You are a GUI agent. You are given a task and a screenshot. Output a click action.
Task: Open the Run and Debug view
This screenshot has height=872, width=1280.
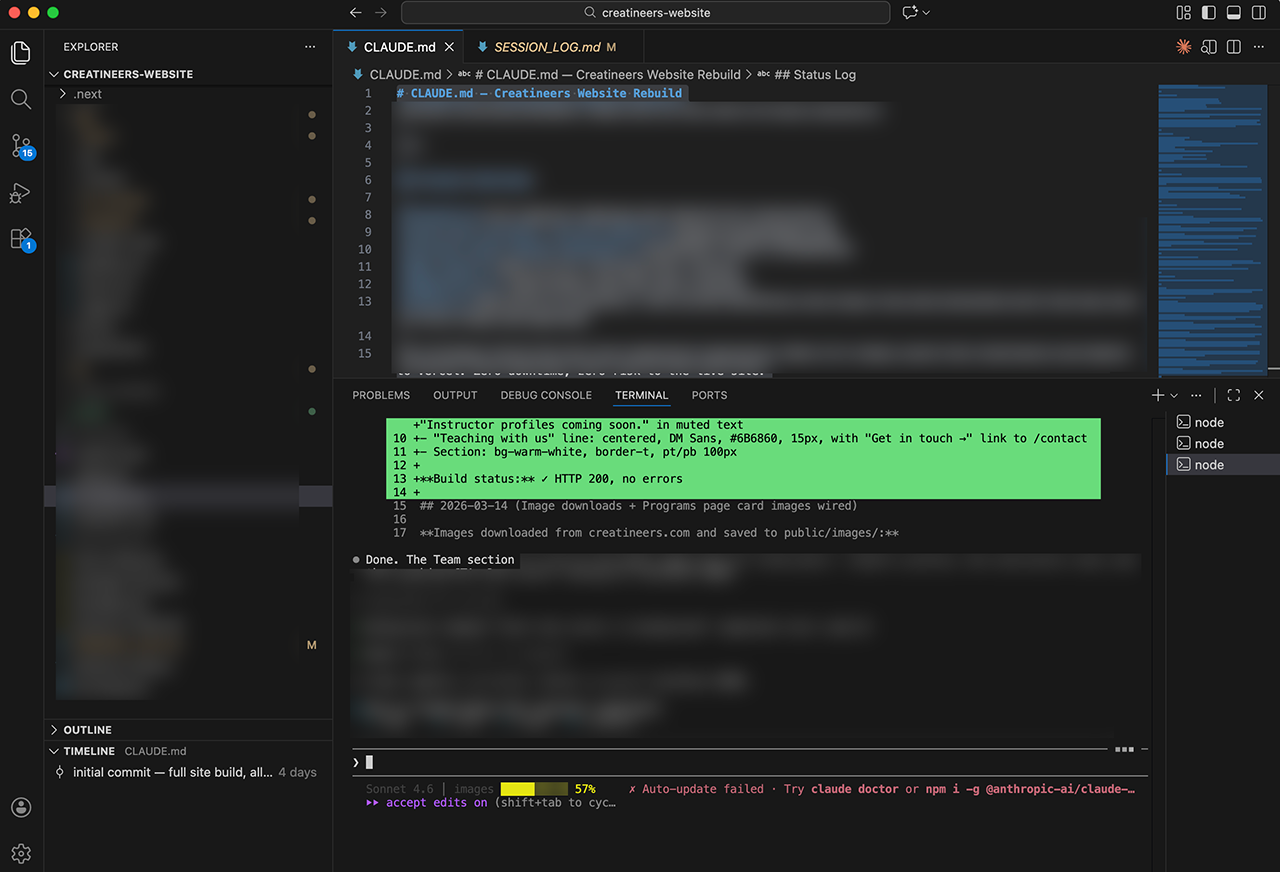21,193
